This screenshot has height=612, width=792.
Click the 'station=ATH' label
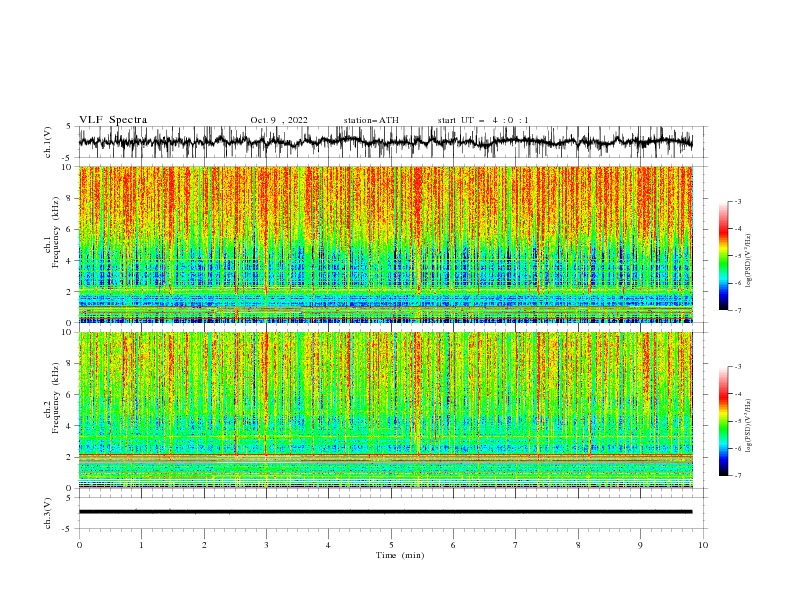tap(371, 120)
